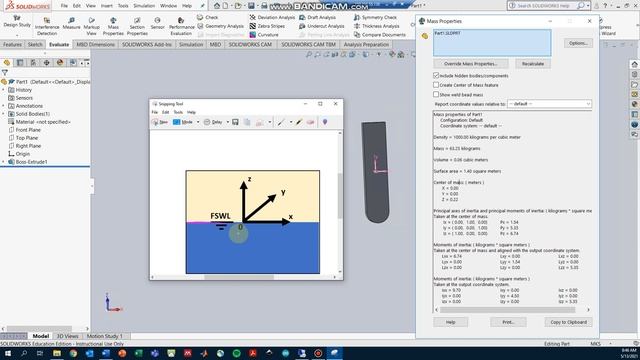Viewport: 640px width, 360px height.
Task: Open Report coordinate values dropdown
Action: tap(549, 104)
